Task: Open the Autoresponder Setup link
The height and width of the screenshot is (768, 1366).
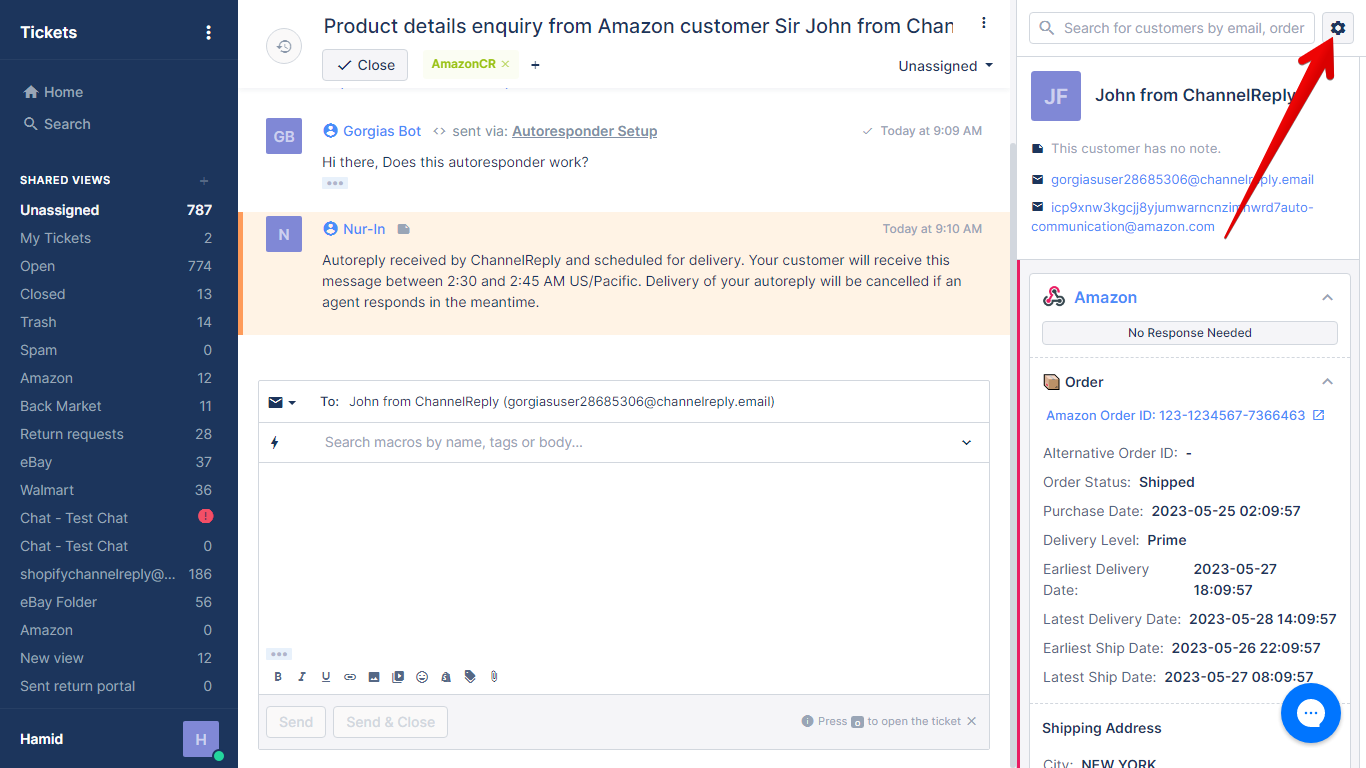Action: click(585, 131)
